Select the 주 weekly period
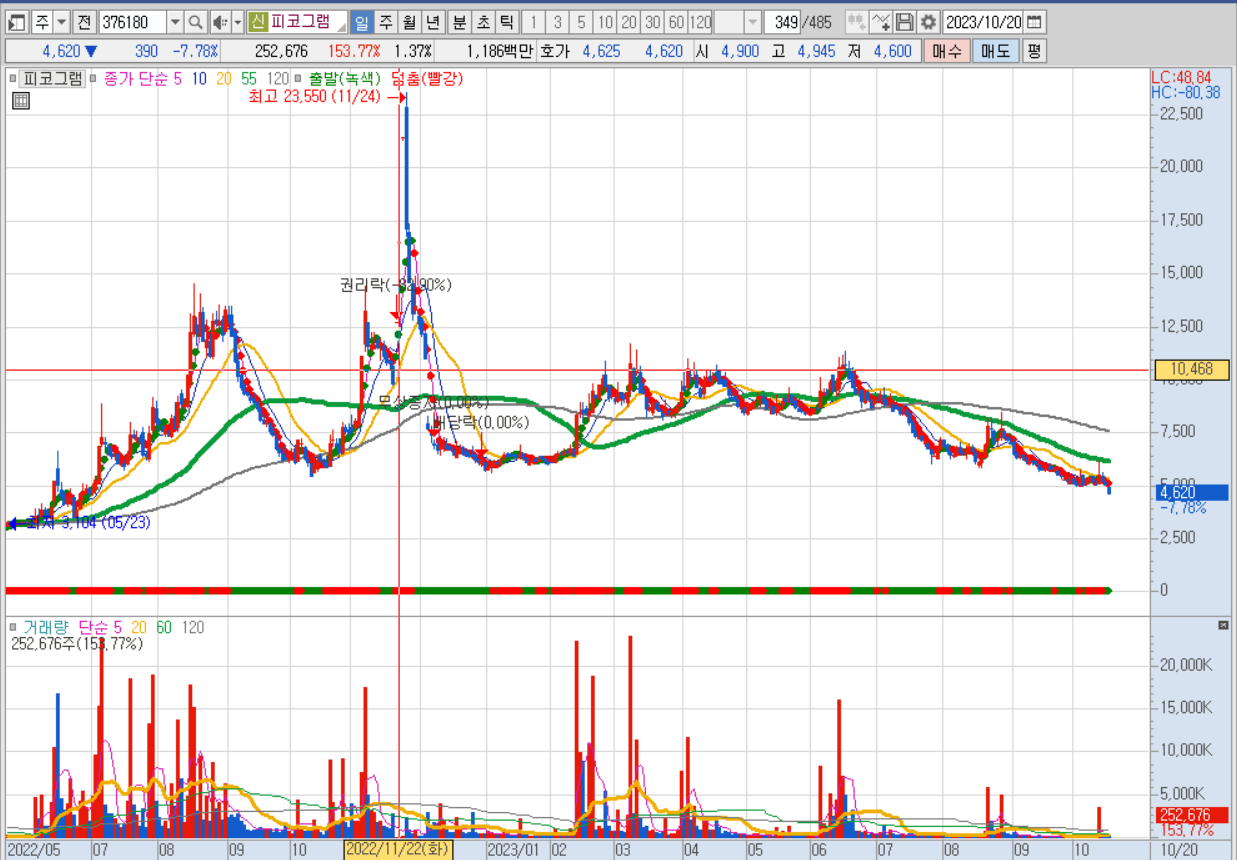 click(x=385, y=22)
